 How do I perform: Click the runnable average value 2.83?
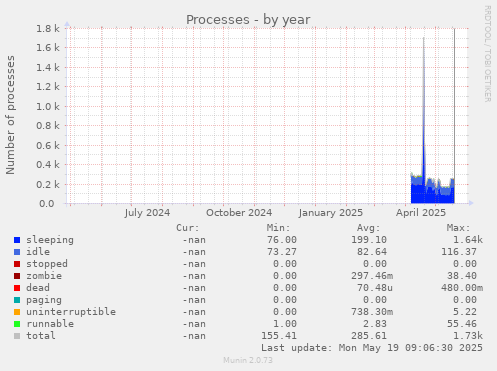(375, 324)
